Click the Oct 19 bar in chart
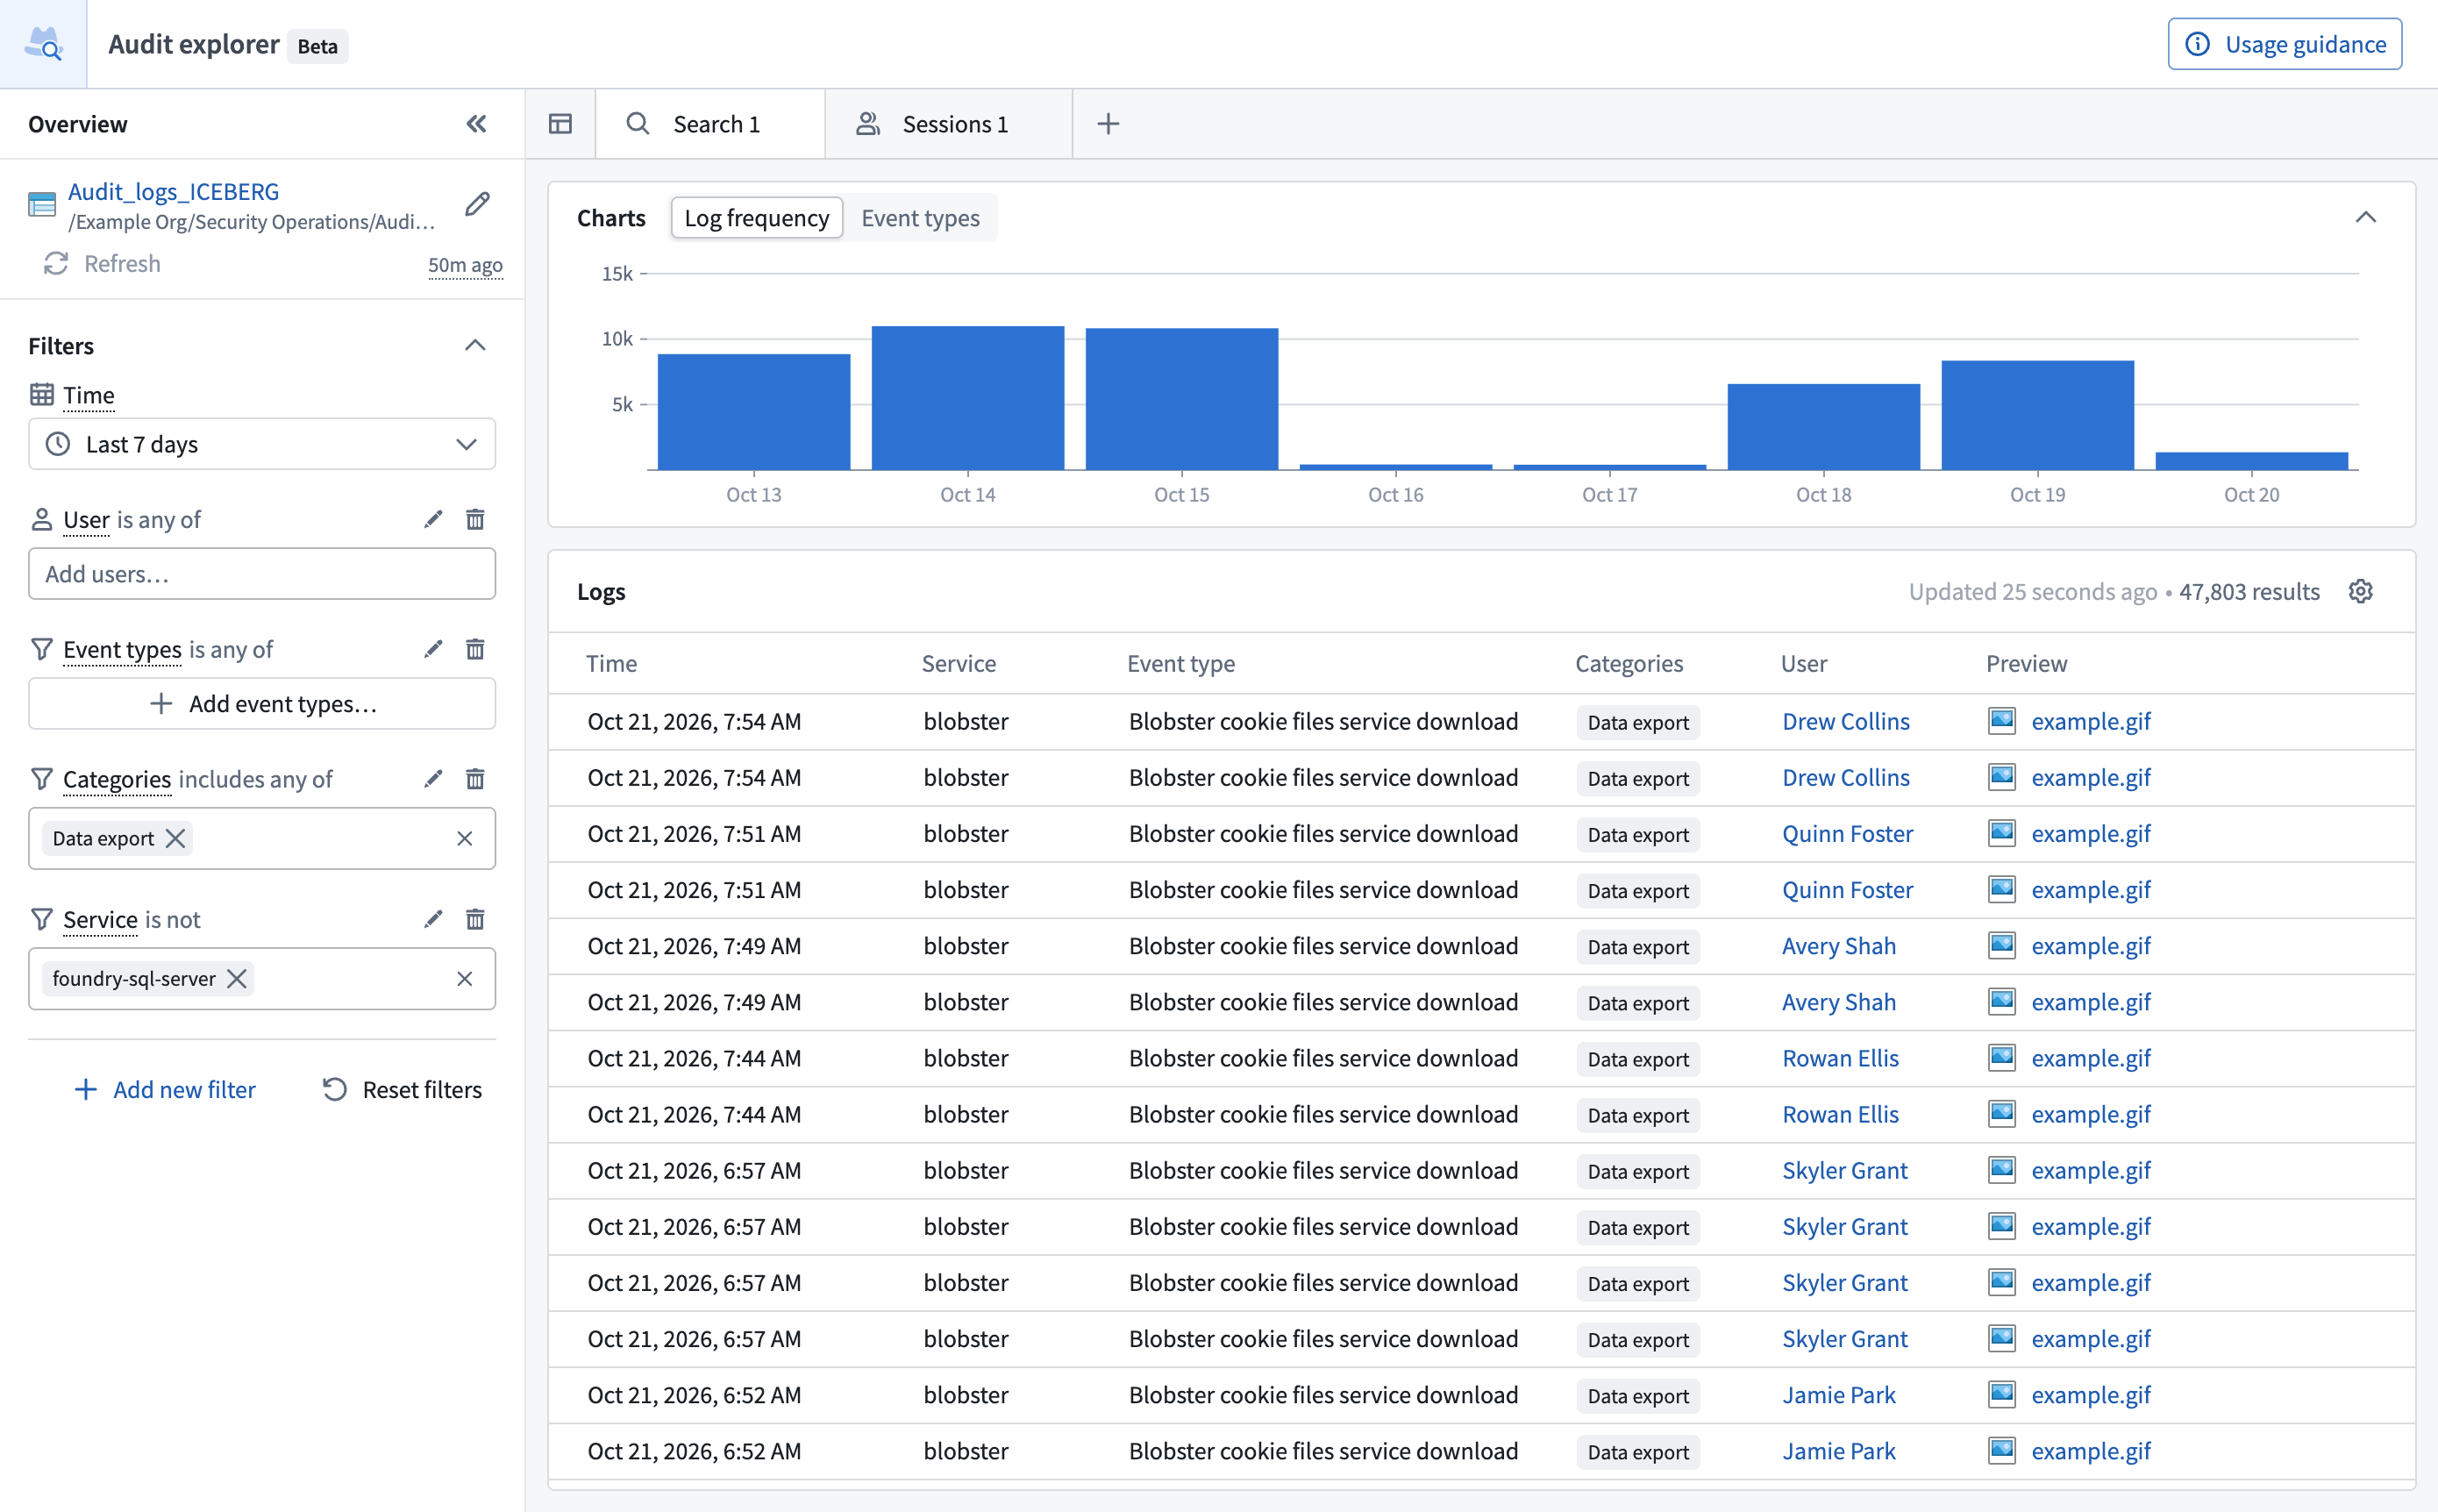The height and width of the screenshot is (1512, 2438). pos(2037,415)
